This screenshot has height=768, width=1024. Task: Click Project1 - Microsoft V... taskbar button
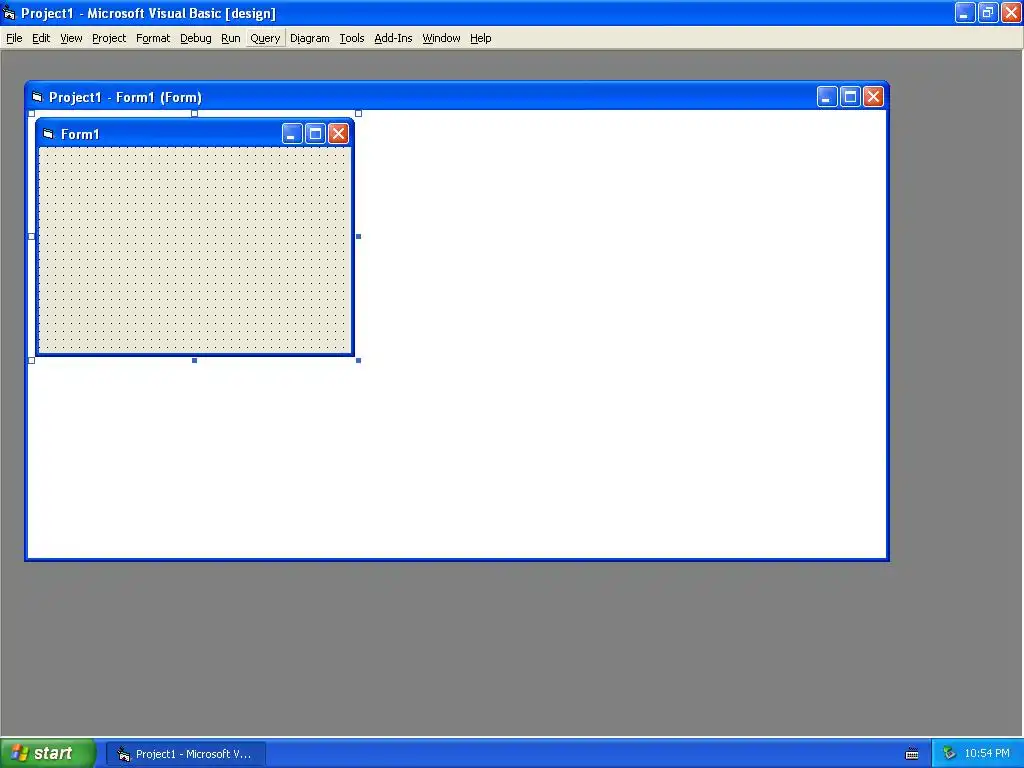185,754
